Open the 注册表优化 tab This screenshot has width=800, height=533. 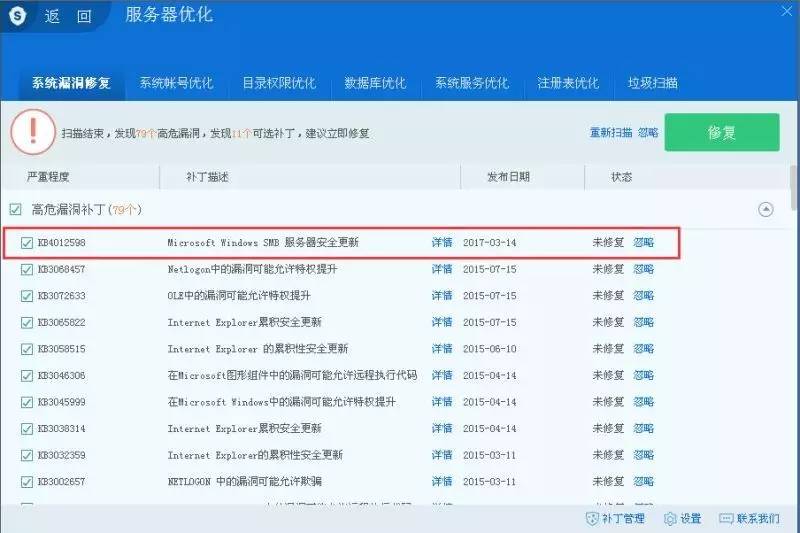click(x=568, y=83)
